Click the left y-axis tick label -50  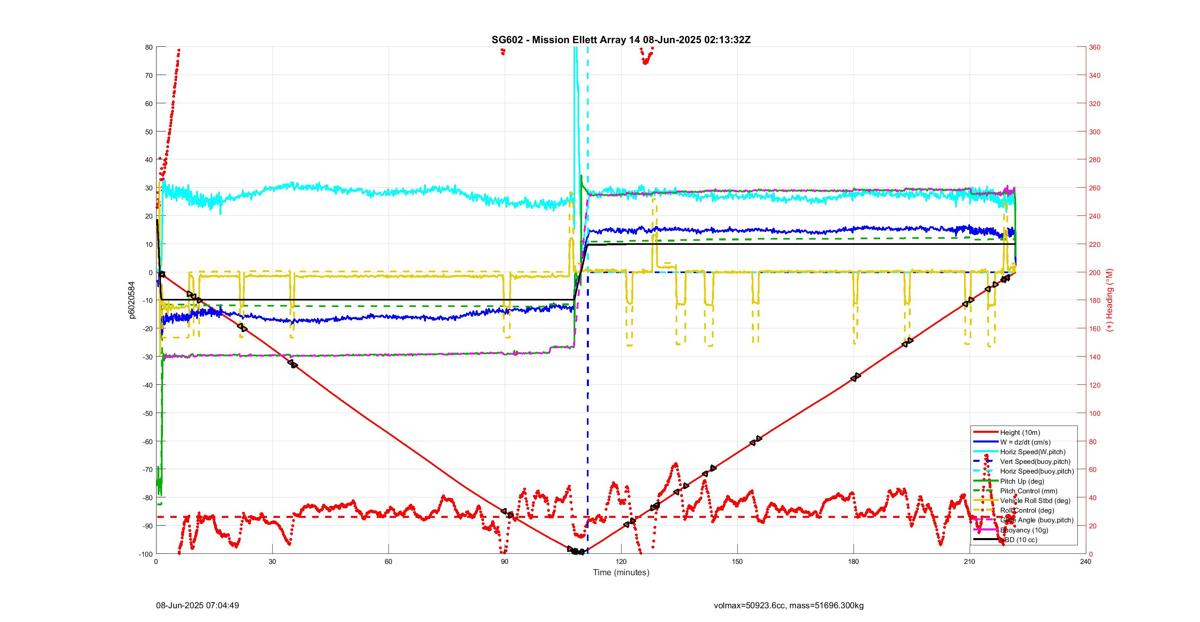point(146,413)
